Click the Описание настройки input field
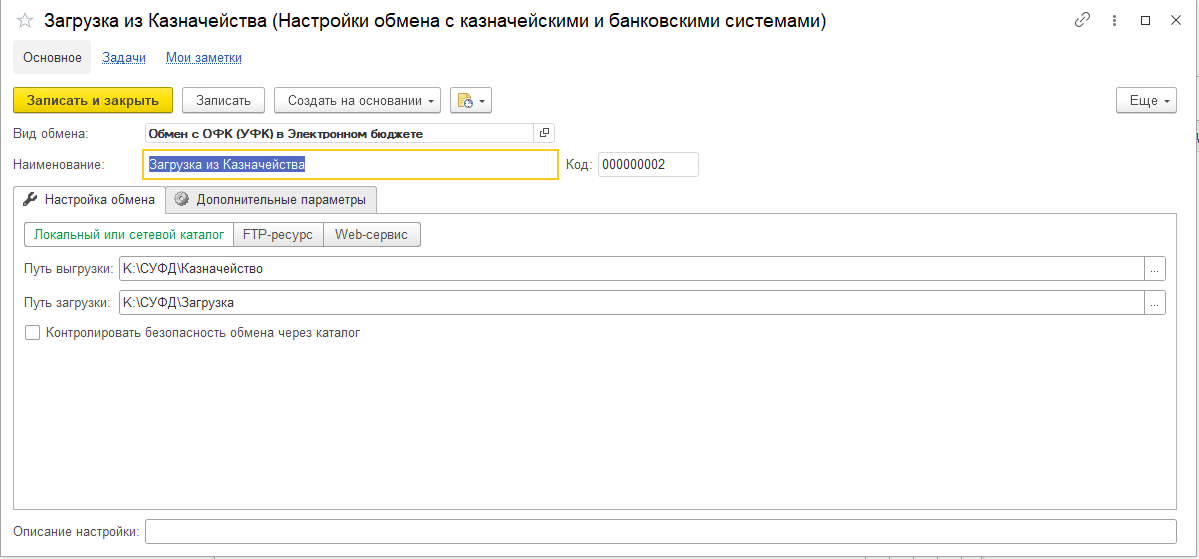1199x559 pixels. 660,531
